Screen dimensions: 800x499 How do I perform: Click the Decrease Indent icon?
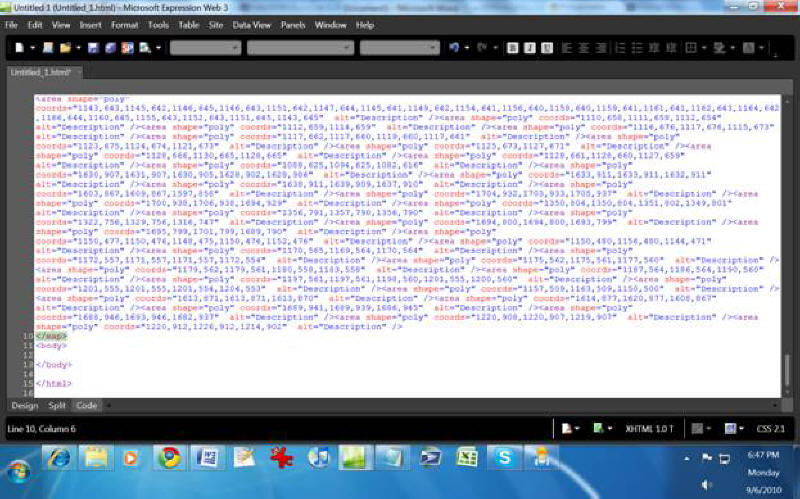click(654, 47)
